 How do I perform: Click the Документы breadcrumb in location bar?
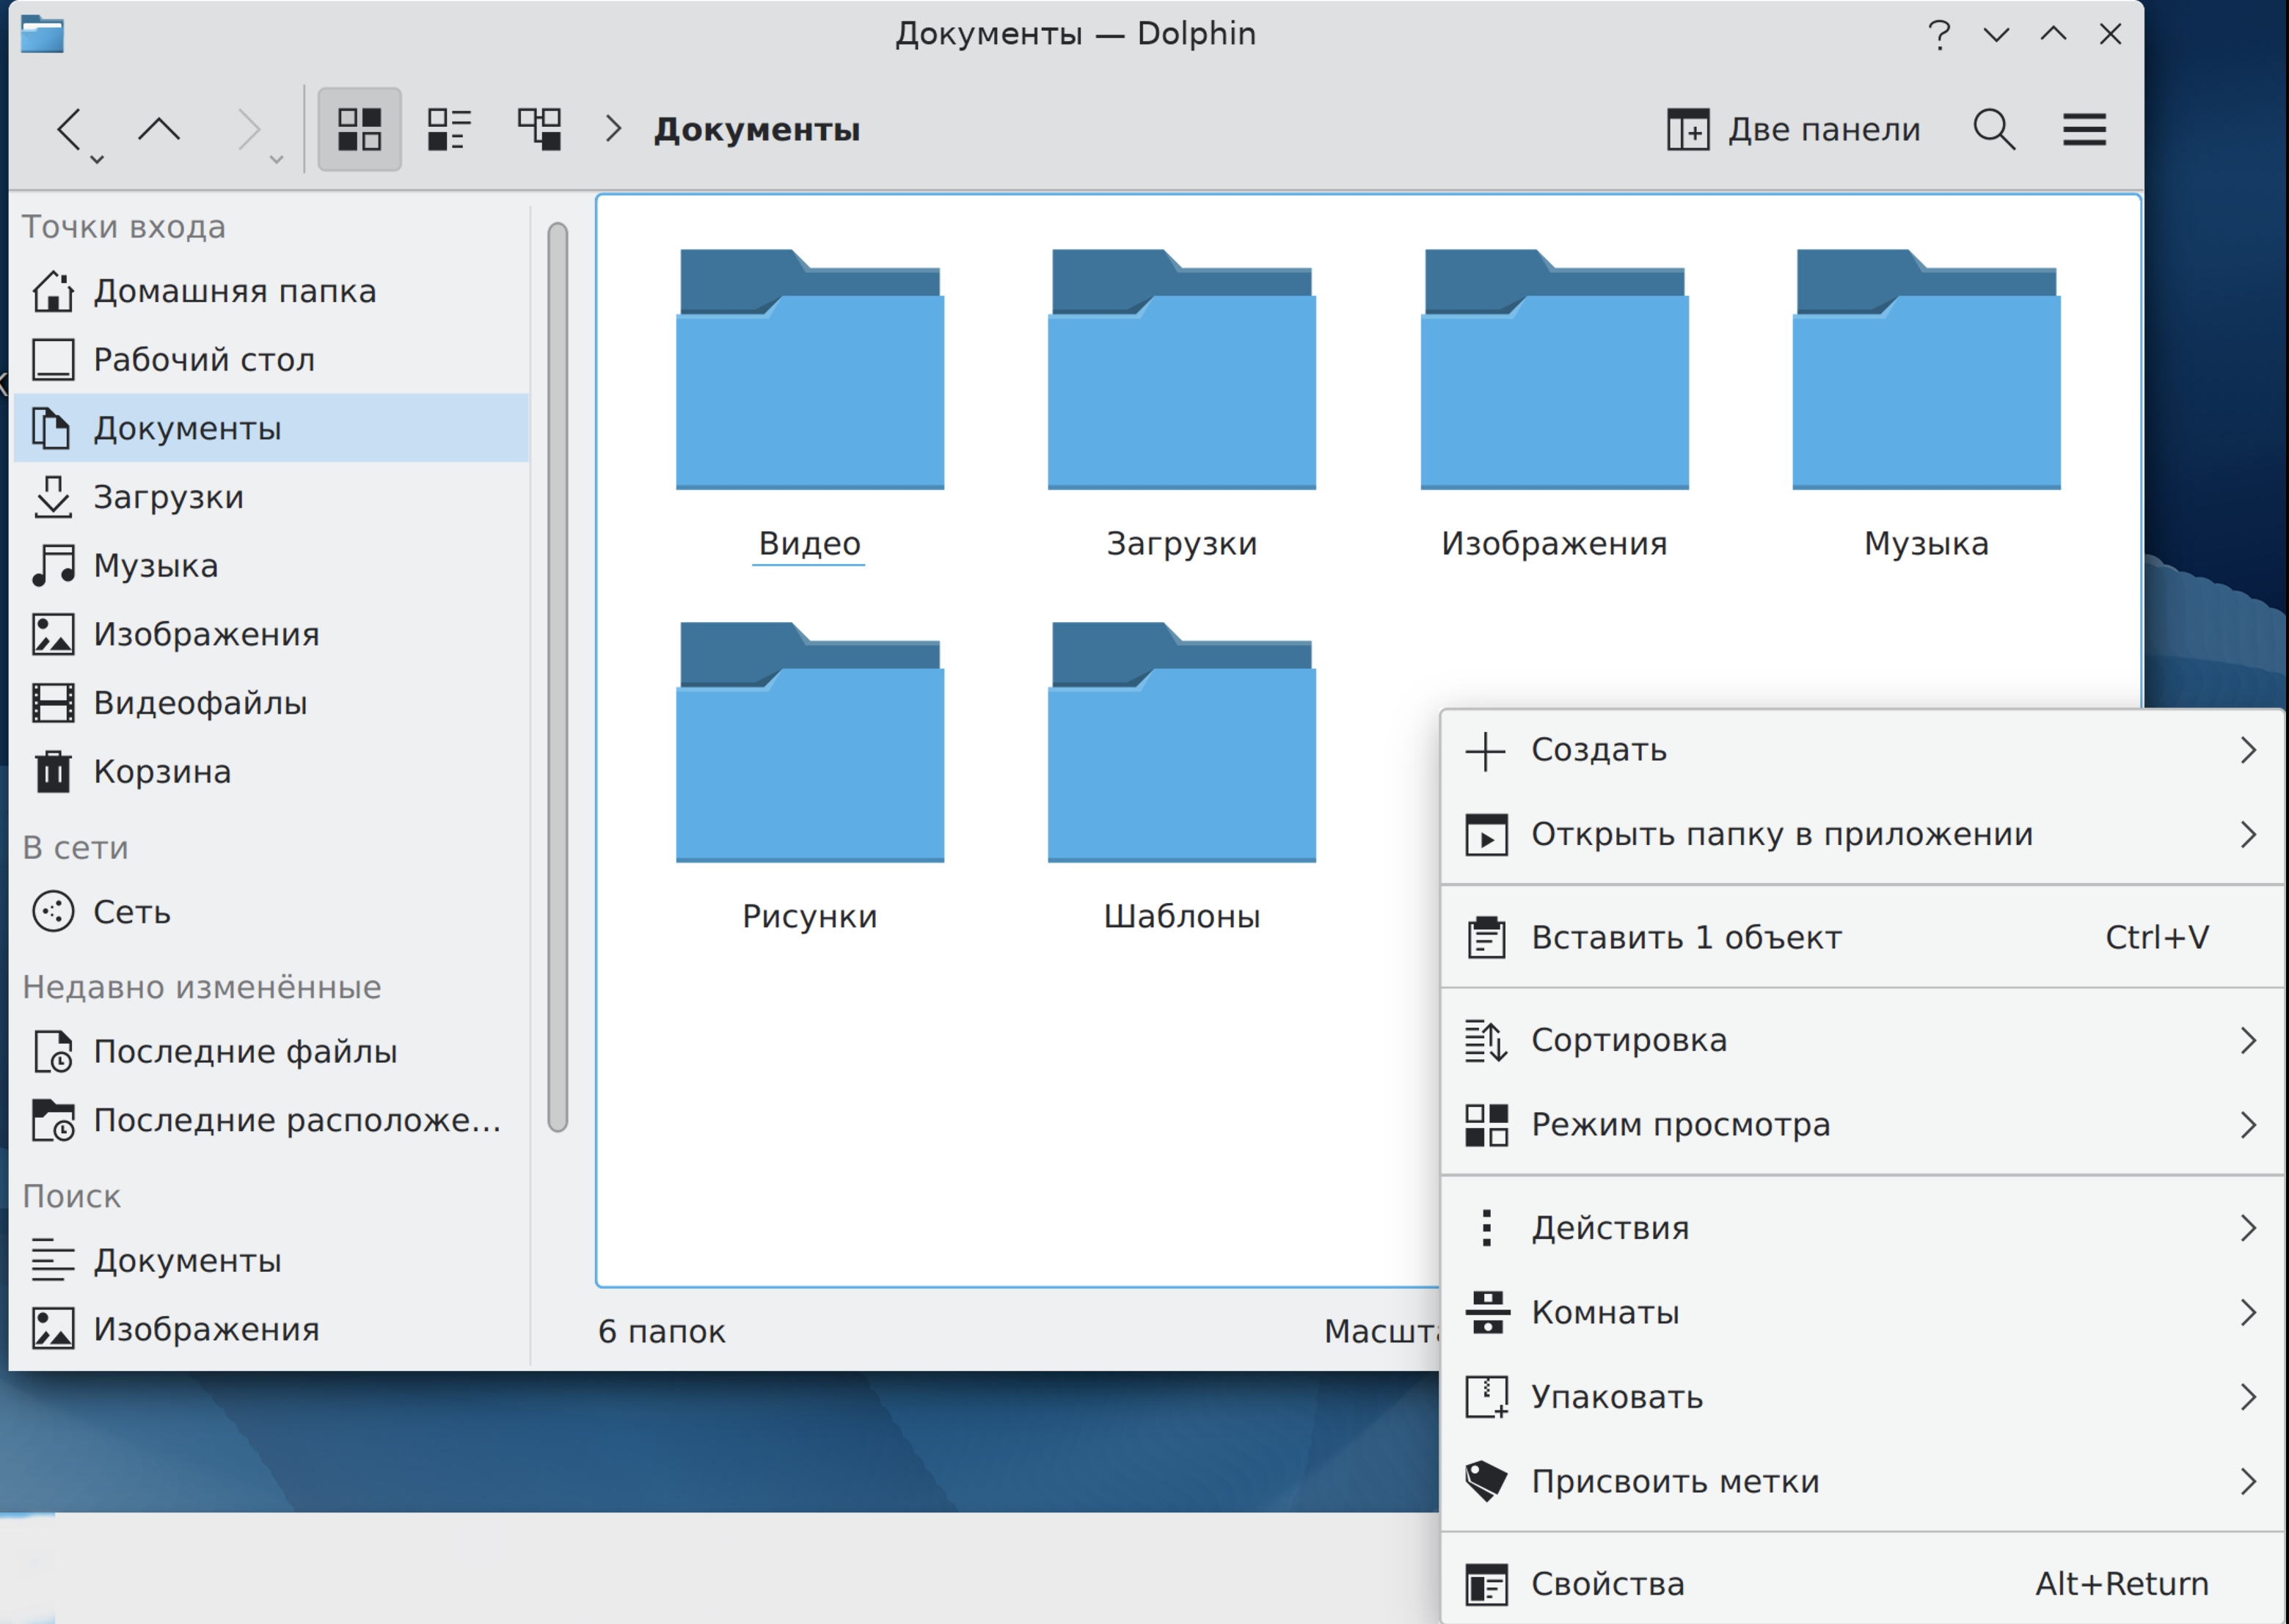tap(757, 130)
